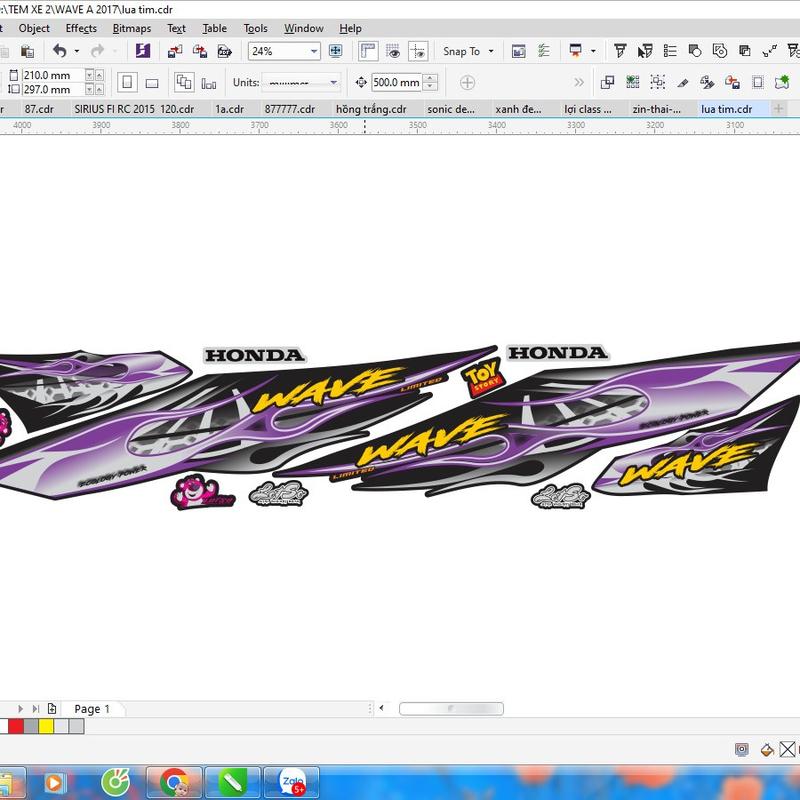Select Landscape page orientation

152,83
